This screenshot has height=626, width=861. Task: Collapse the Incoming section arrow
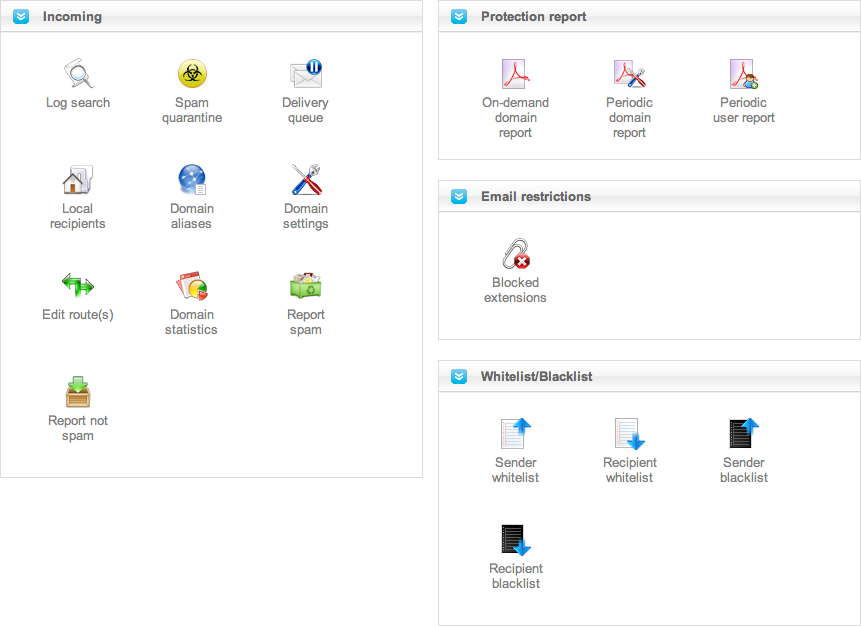[21, 16]
